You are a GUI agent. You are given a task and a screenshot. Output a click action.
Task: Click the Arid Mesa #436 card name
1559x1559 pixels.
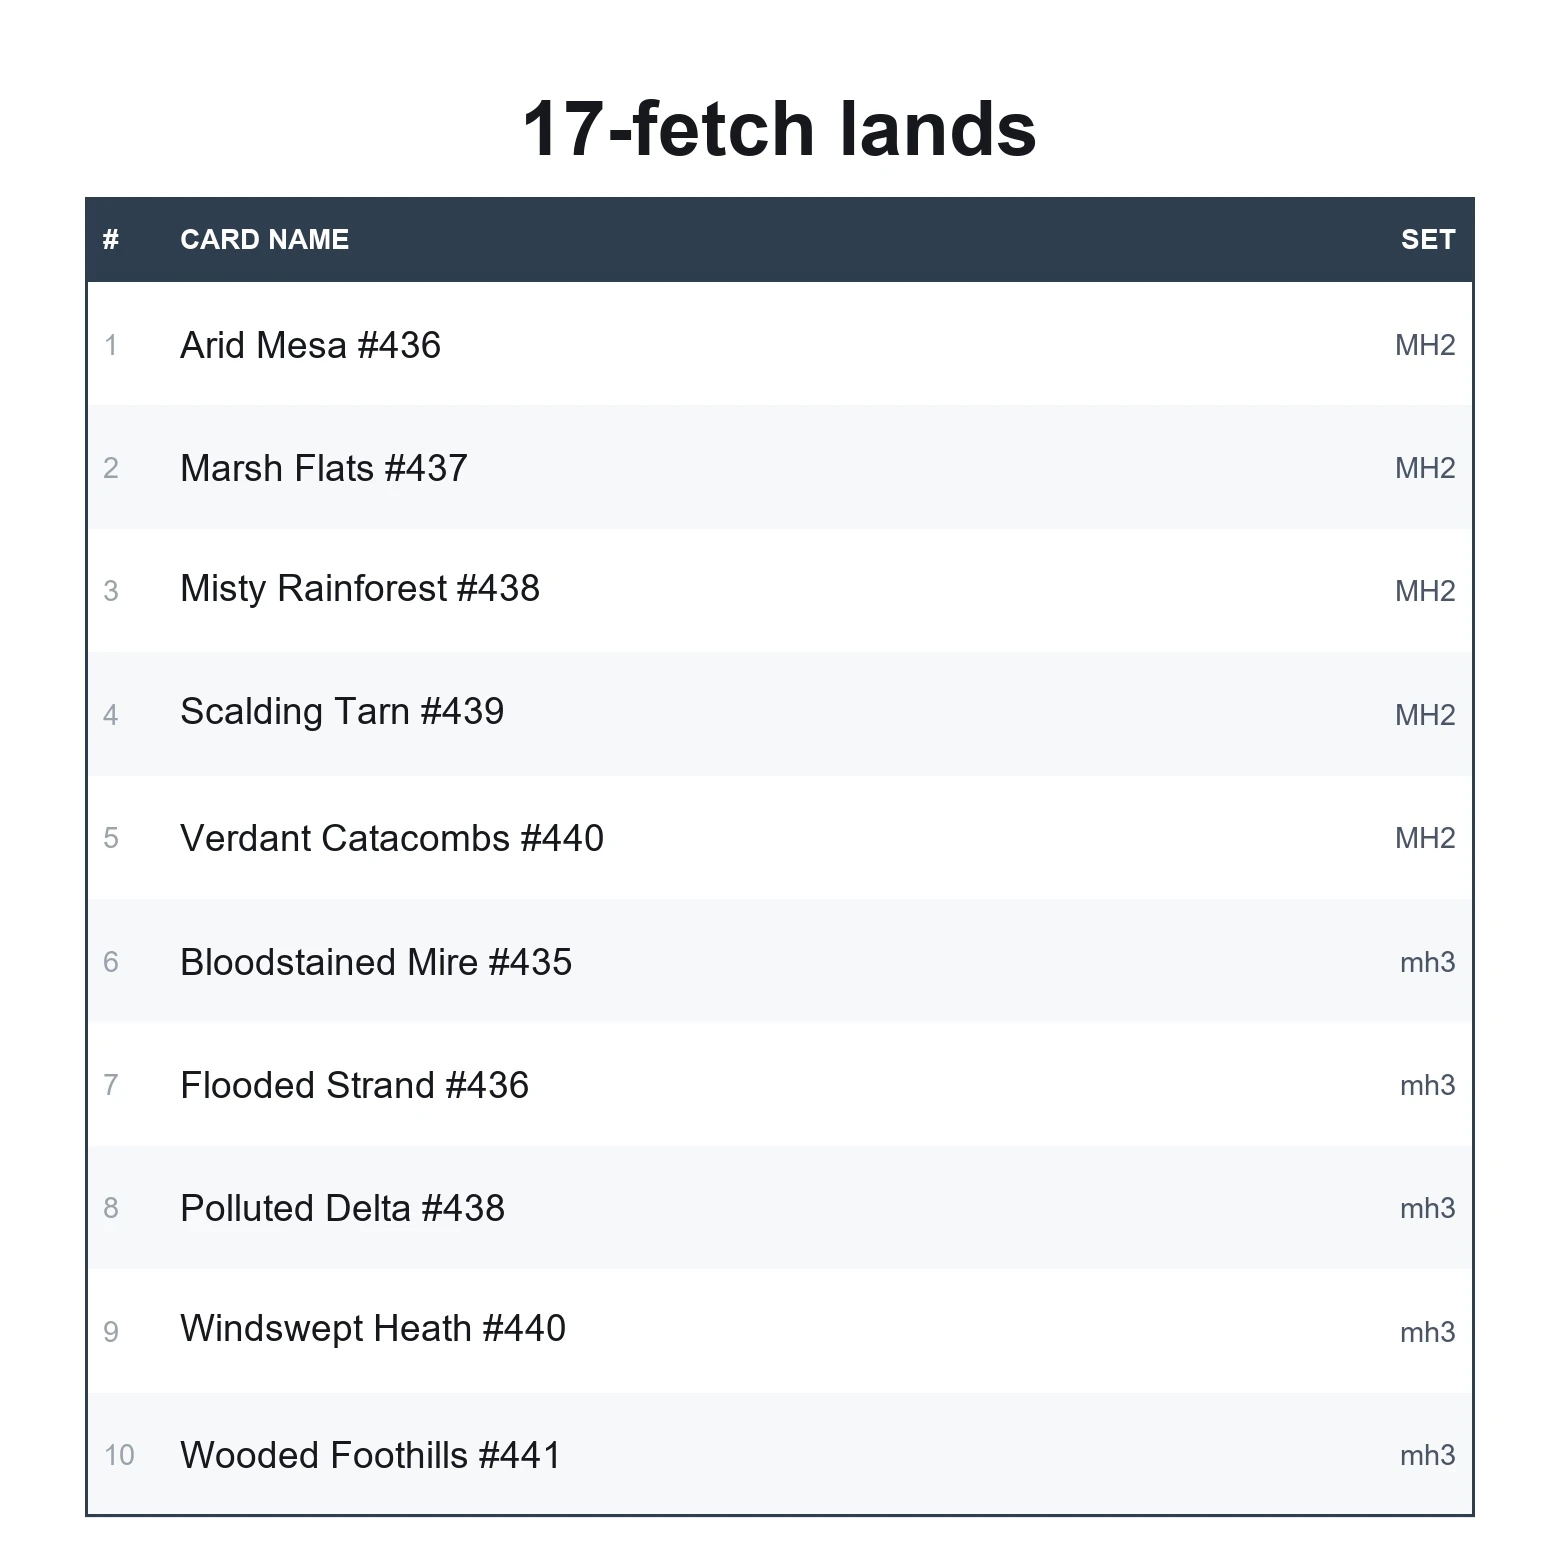(x=310, y=345)
